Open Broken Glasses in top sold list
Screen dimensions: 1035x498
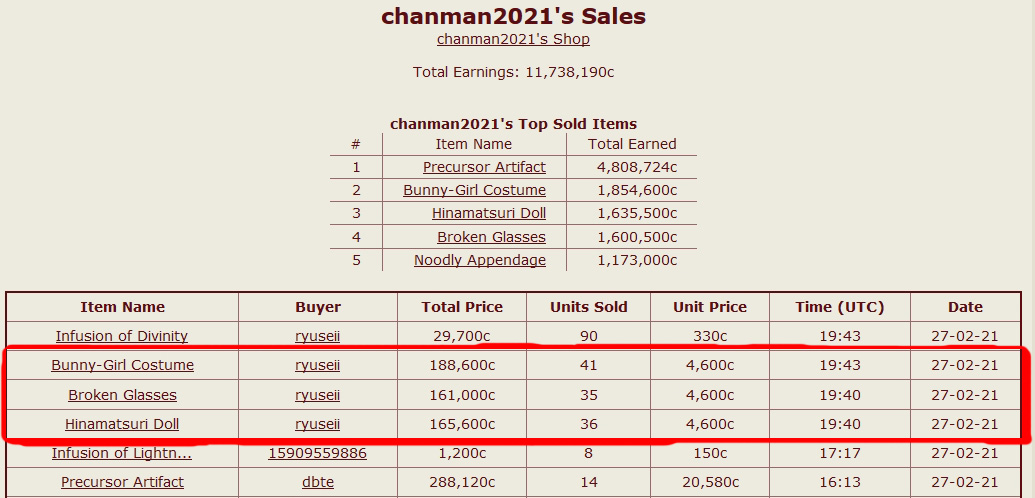491,236
